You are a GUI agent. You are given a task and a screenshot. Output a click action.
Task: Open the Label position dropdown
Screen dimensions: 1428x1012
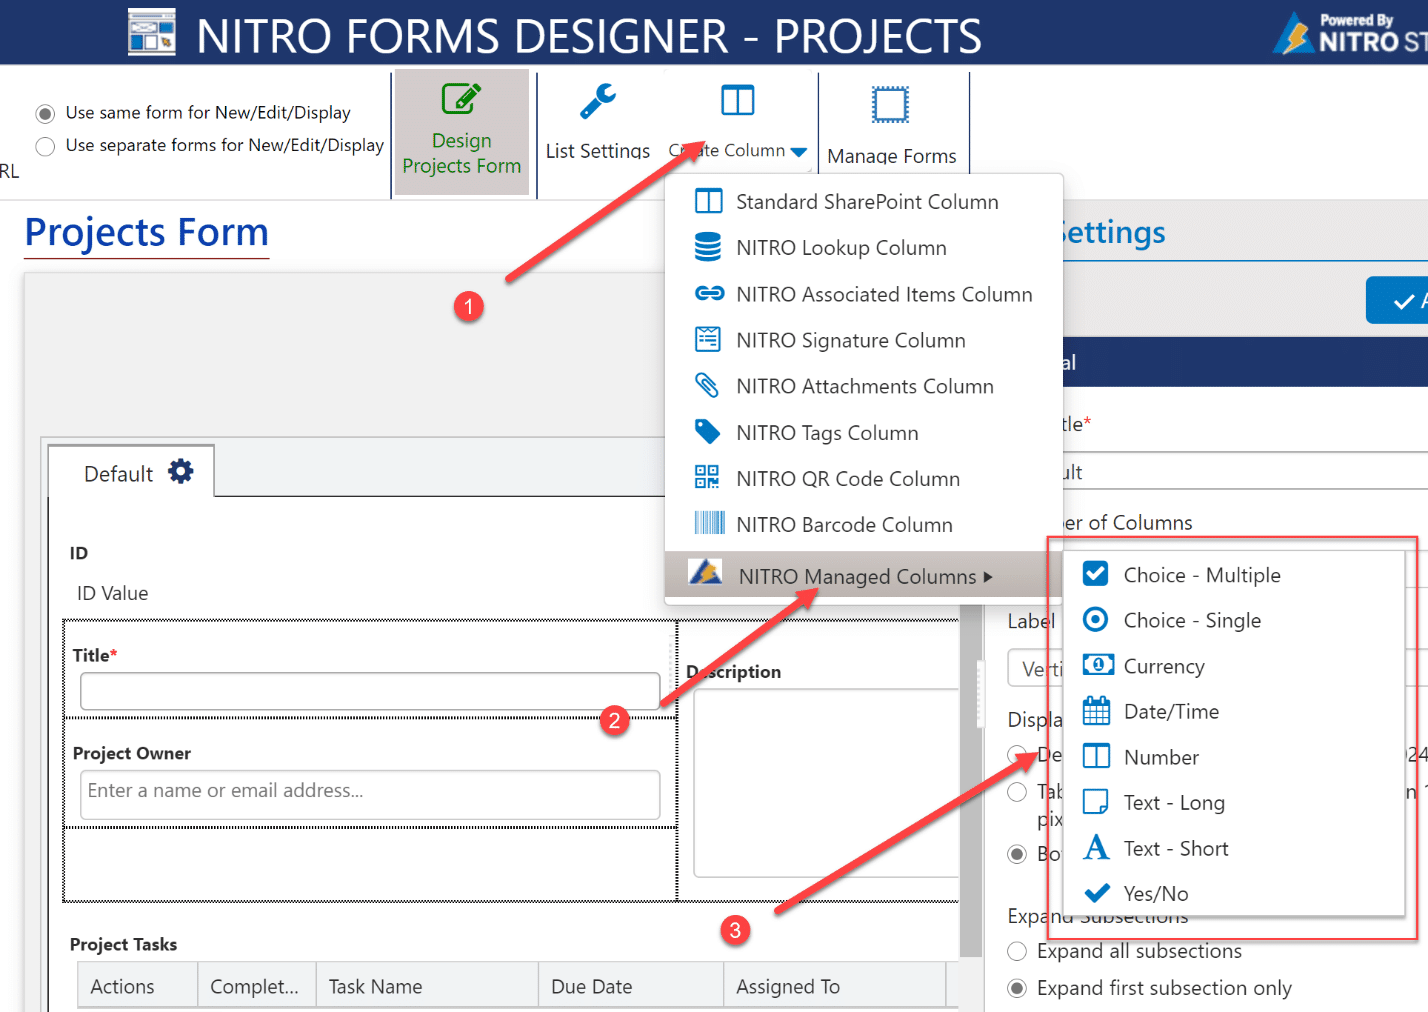pyautogui.click(x=1035, y=668)
